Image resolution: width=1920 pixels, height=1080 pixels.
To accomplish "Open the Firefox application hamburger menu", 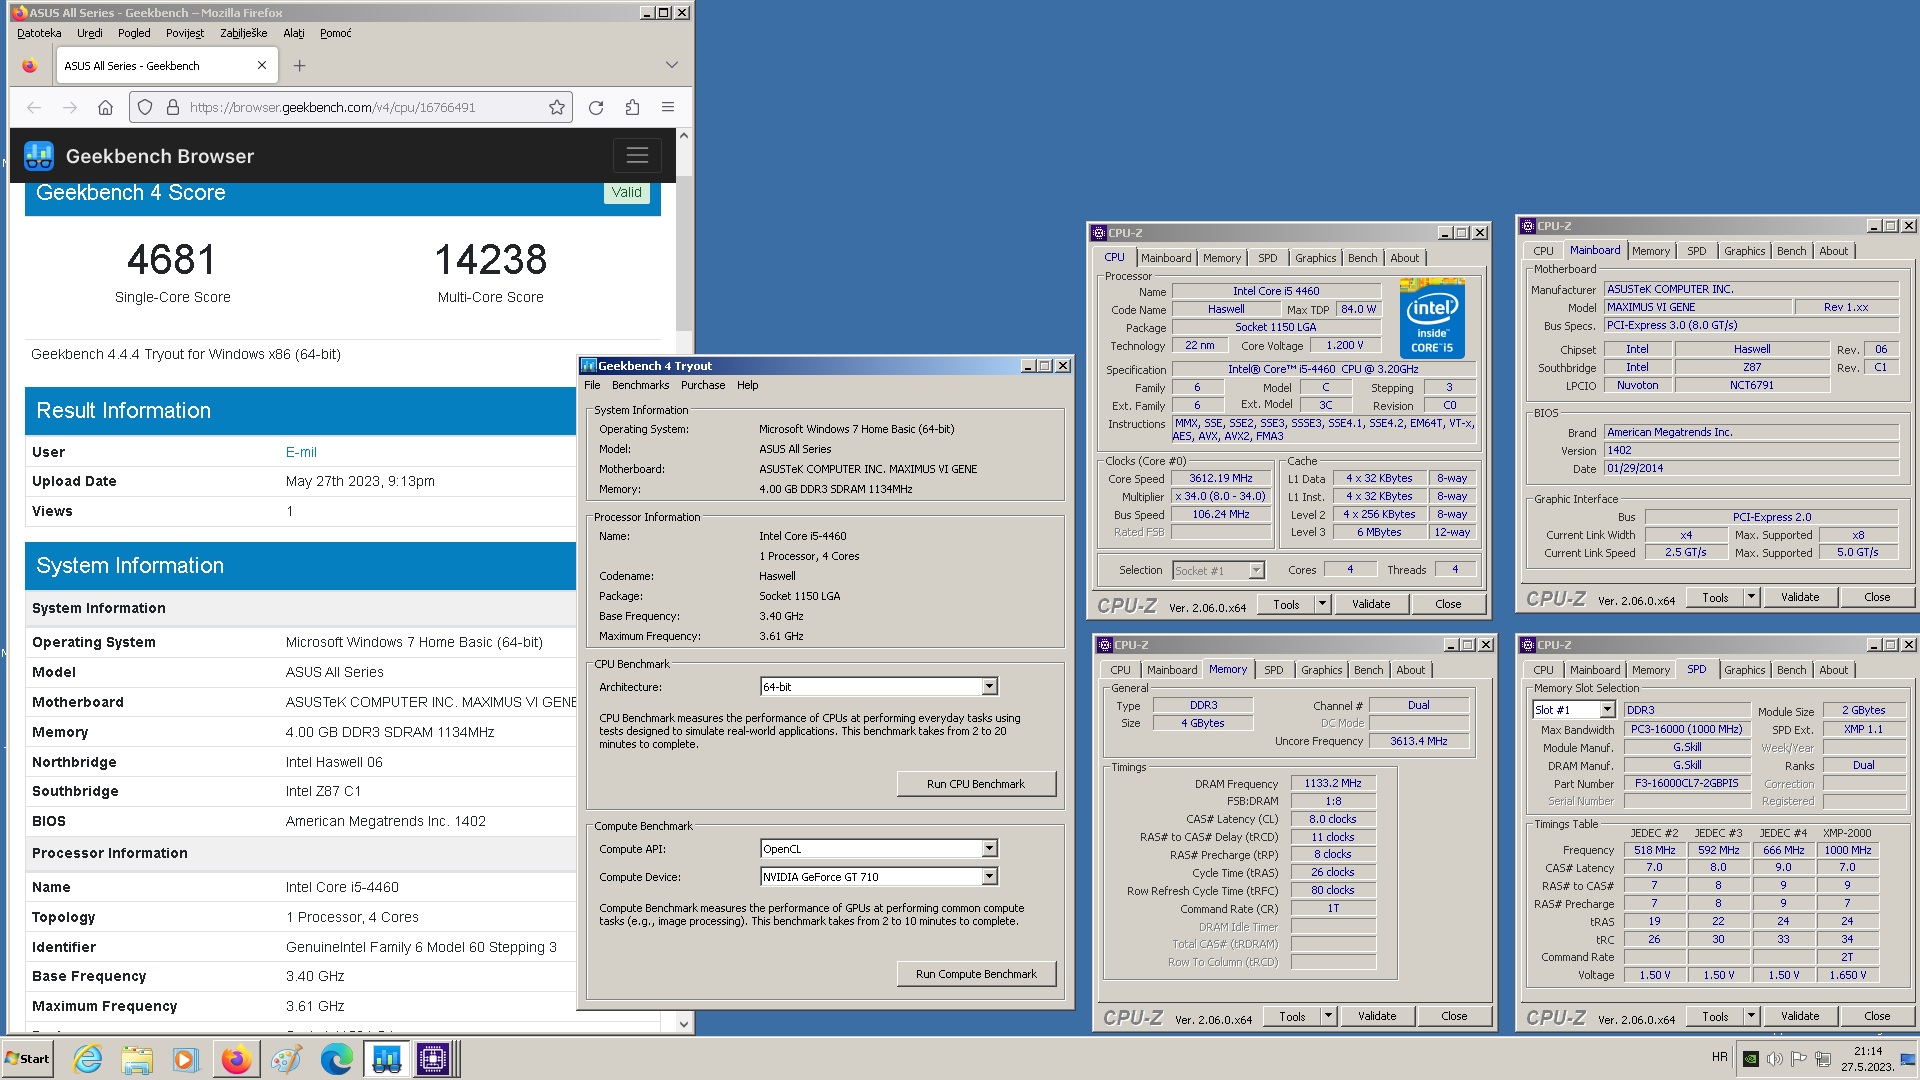I will coord(668,107).
